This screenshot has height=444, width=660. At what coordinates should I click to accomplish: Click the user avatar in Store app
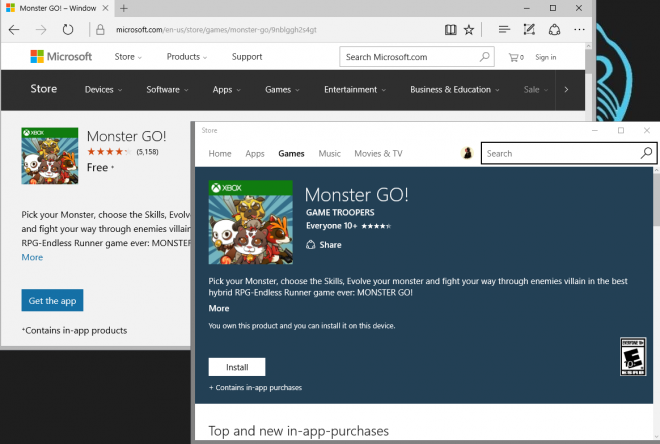[x=467, y=153]
